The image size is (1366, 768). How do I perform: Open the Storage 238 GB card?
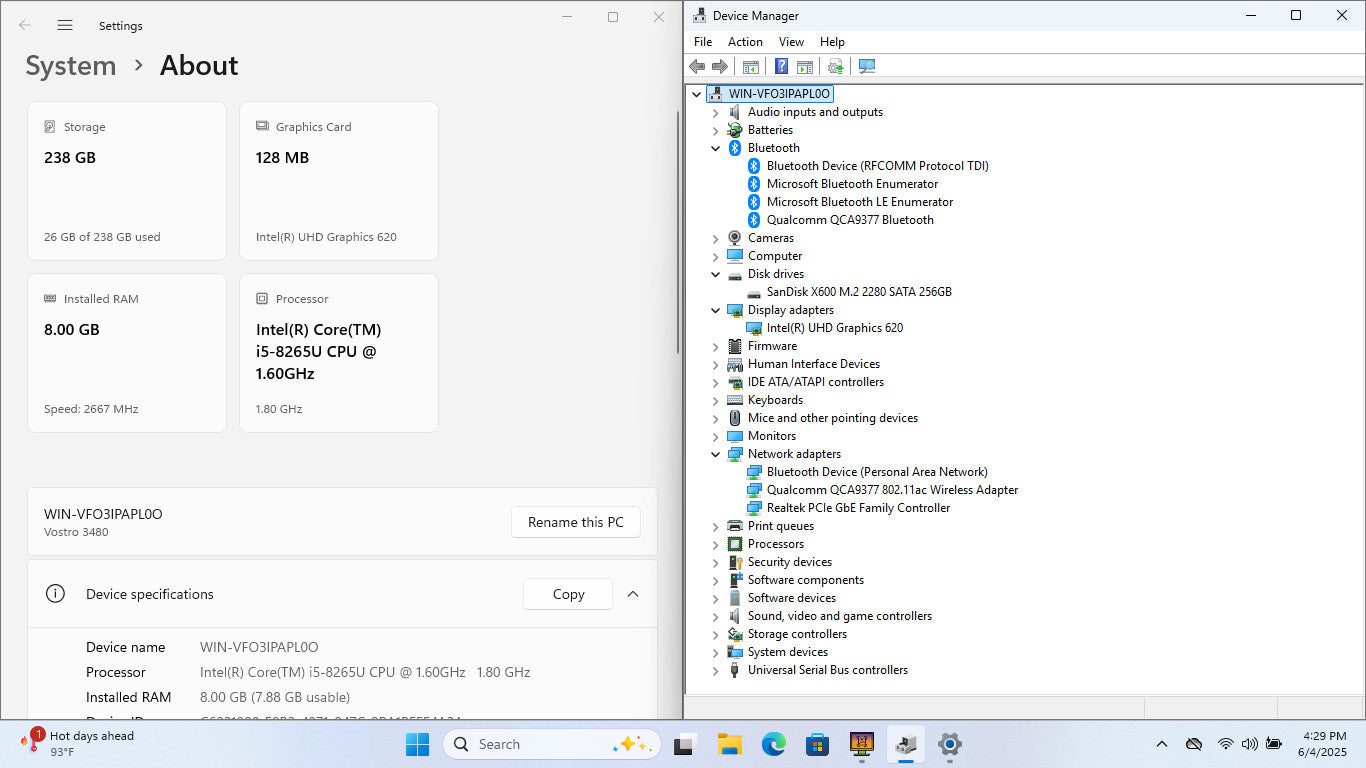(x=127, y=181)
